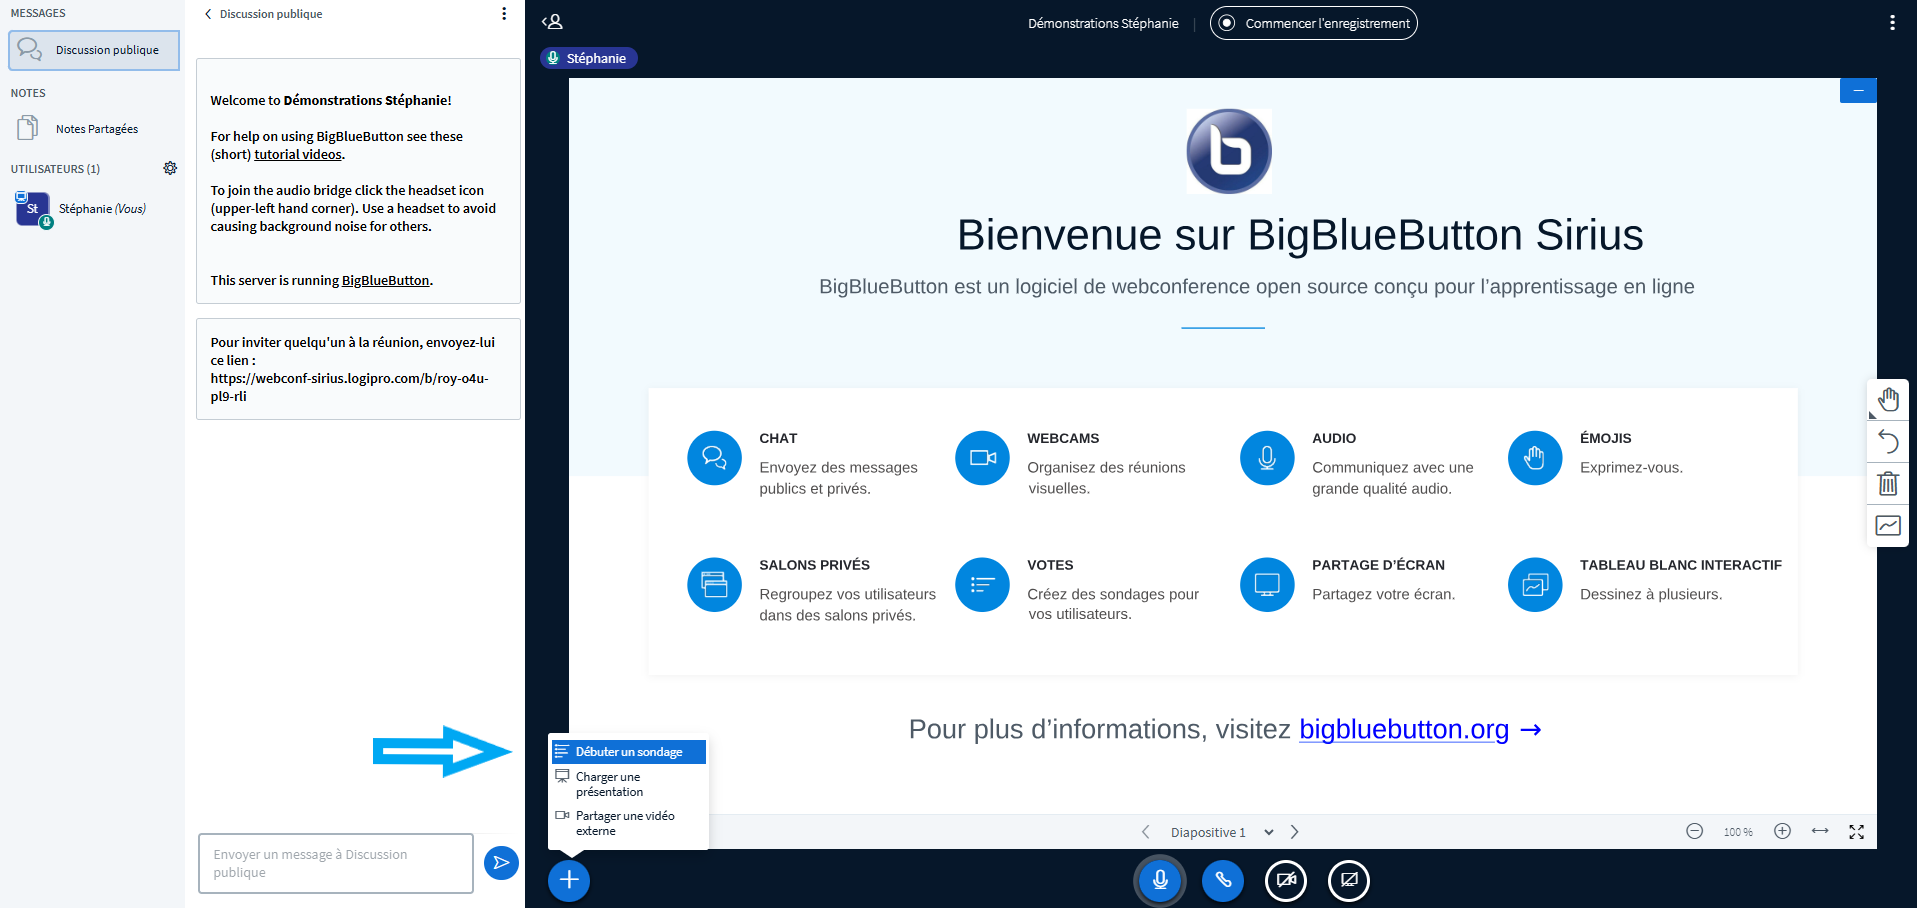1917x908 pixels.
Task: Click the blue plus actions button
Action: (x=568, y=880)
